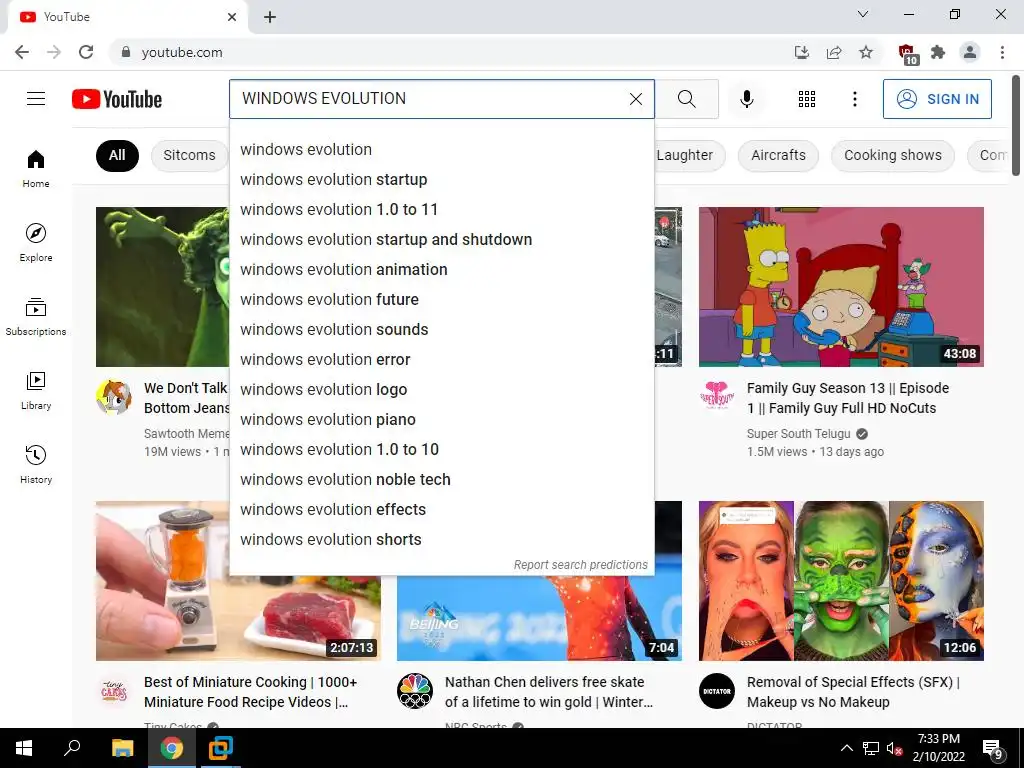Choose suggestion "windows evolution error"
Image resolution: width=1024 pixels, height=768 pixels.
point(442,360)
